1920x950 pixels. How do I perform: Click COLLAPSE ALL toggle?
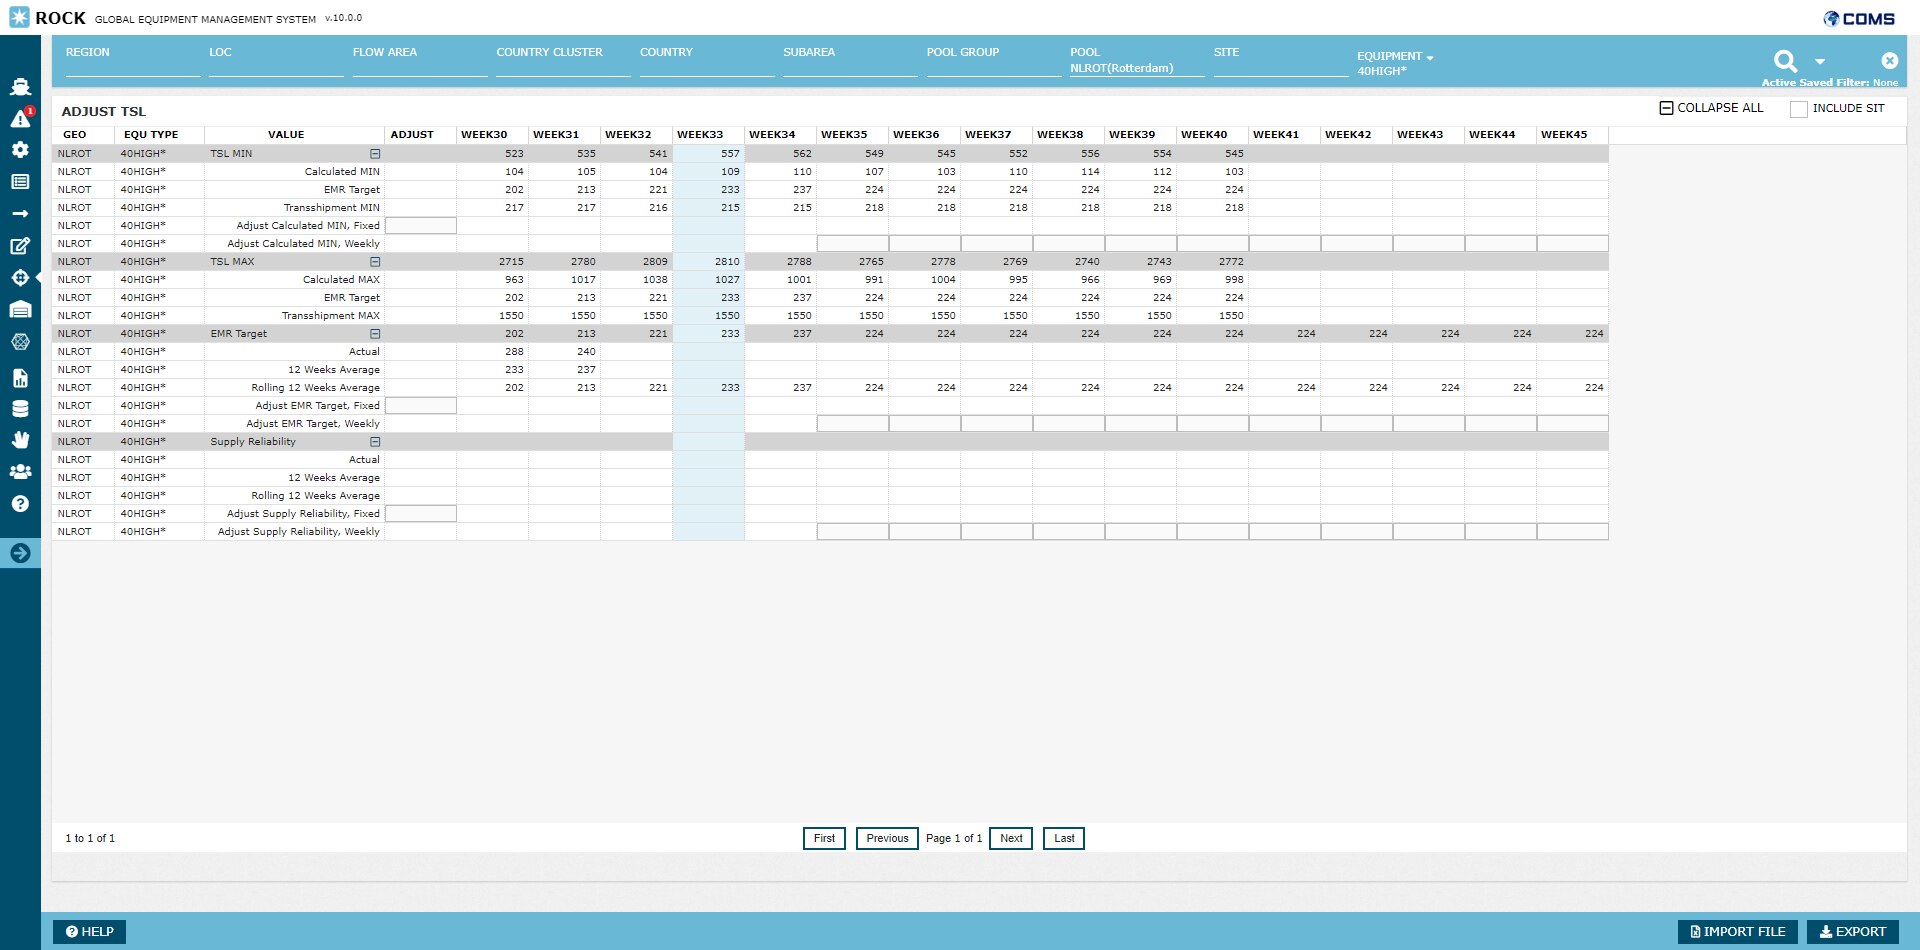(x=1711, y=108)
